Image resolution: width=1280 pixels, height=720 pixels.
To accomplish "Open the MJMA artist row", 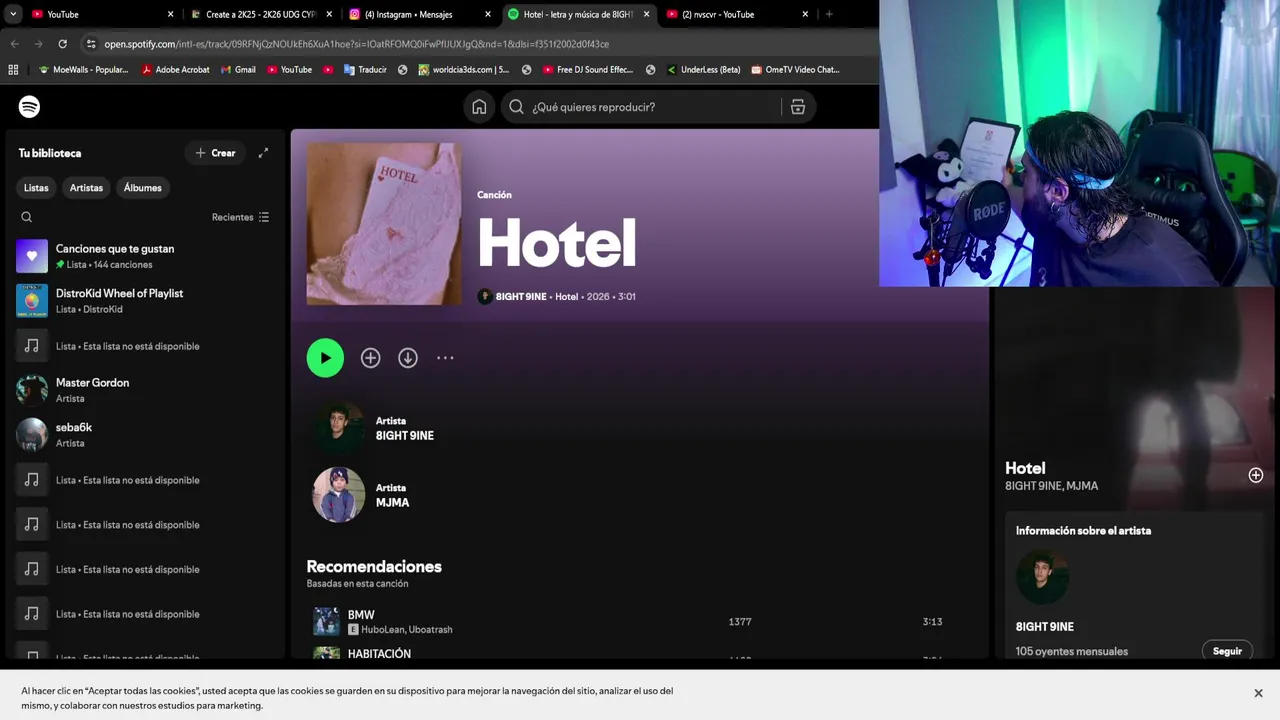I will (x=640, y=495).
